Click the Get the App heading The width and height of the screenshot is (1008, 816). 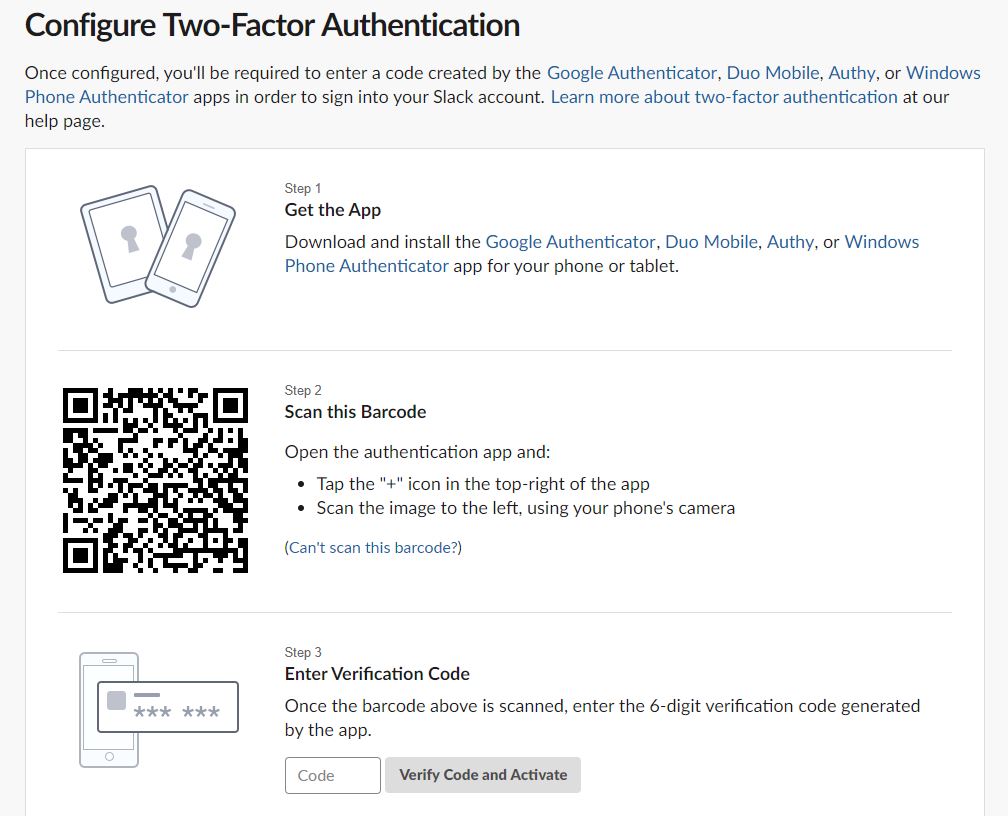(x=332, y=210)
